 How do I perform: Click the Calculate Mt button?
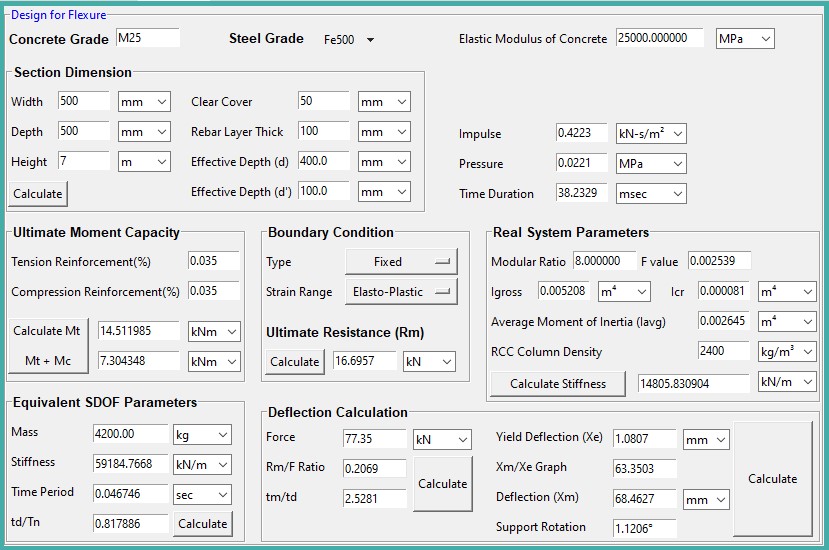(x=48, y=331)
